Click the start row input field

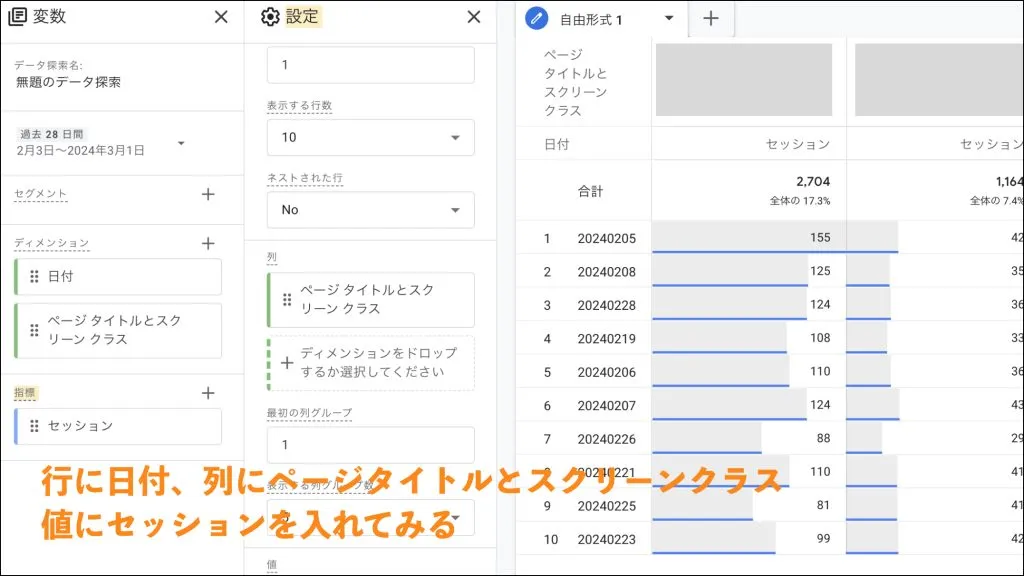point(370,65)
